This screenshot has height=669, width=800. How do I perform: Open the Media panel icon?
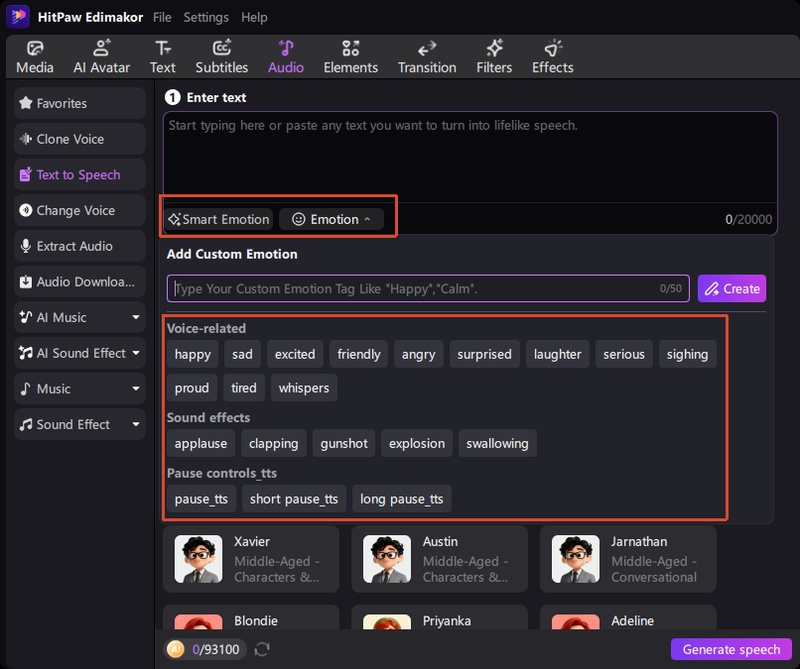[35, 57]
